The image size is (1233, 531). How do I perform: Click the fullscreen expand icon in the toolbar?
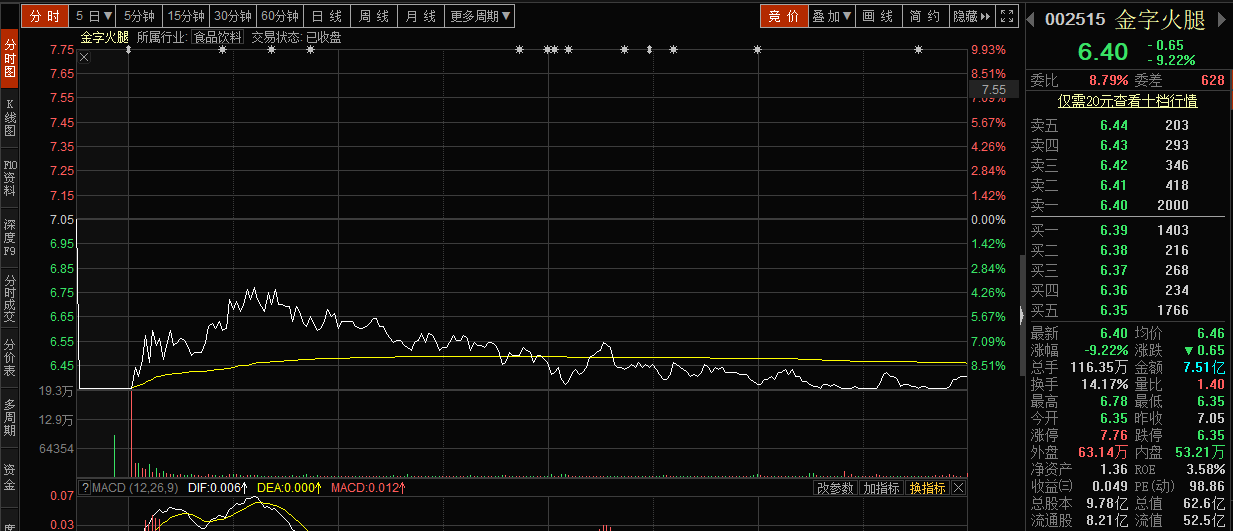point(1007,16)
